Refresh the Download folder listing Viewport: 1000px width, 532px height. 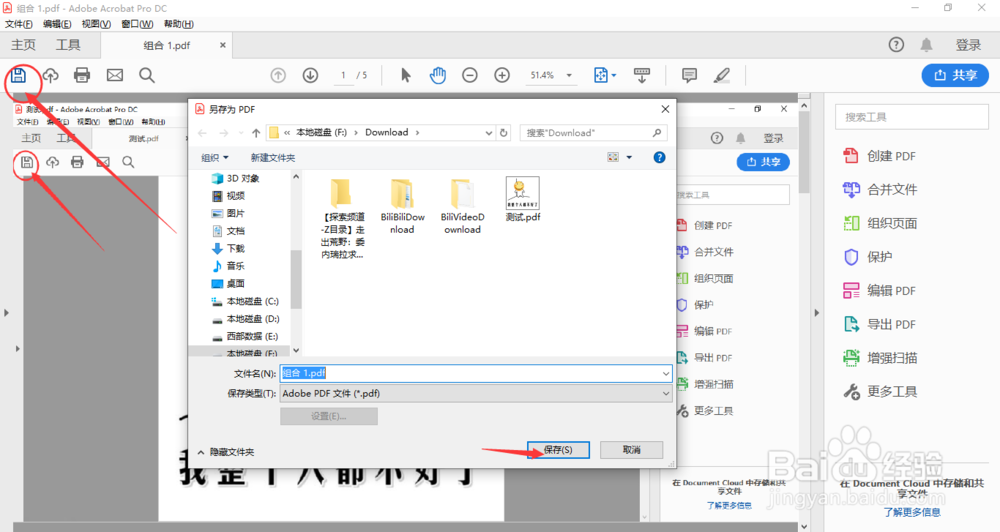pos(503,133)
